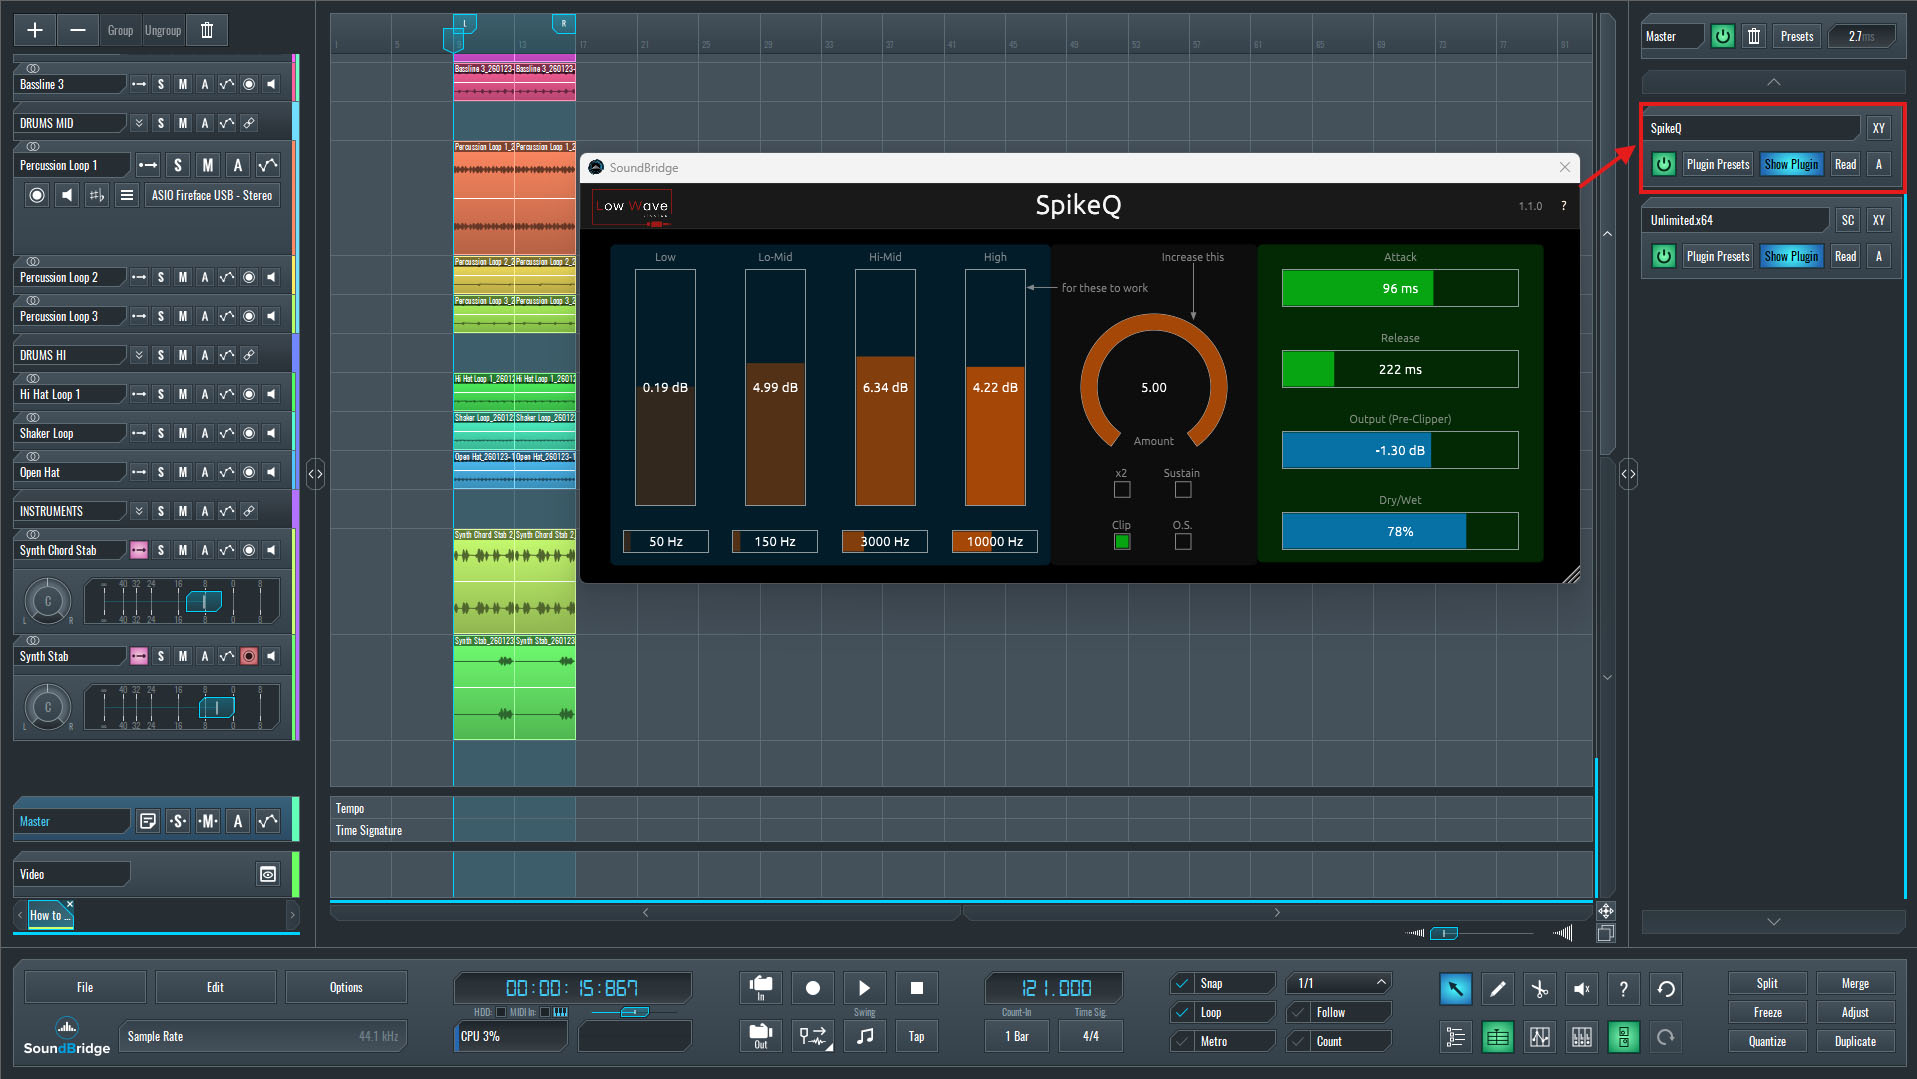This screenshot has width=1917, height=1079.
Task: Click Show Plugin for Unlimitedx64
Action: click(1791, 256)
